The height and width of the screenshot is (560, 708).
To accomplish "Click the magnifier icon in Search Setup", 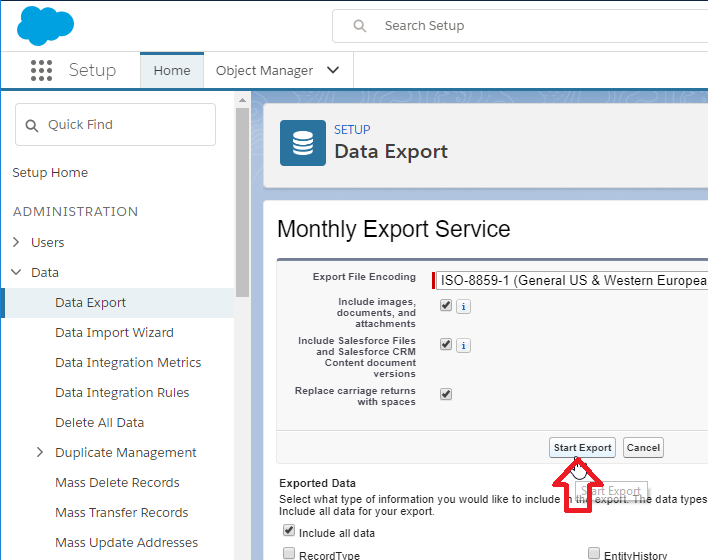I will pos(360,26).
